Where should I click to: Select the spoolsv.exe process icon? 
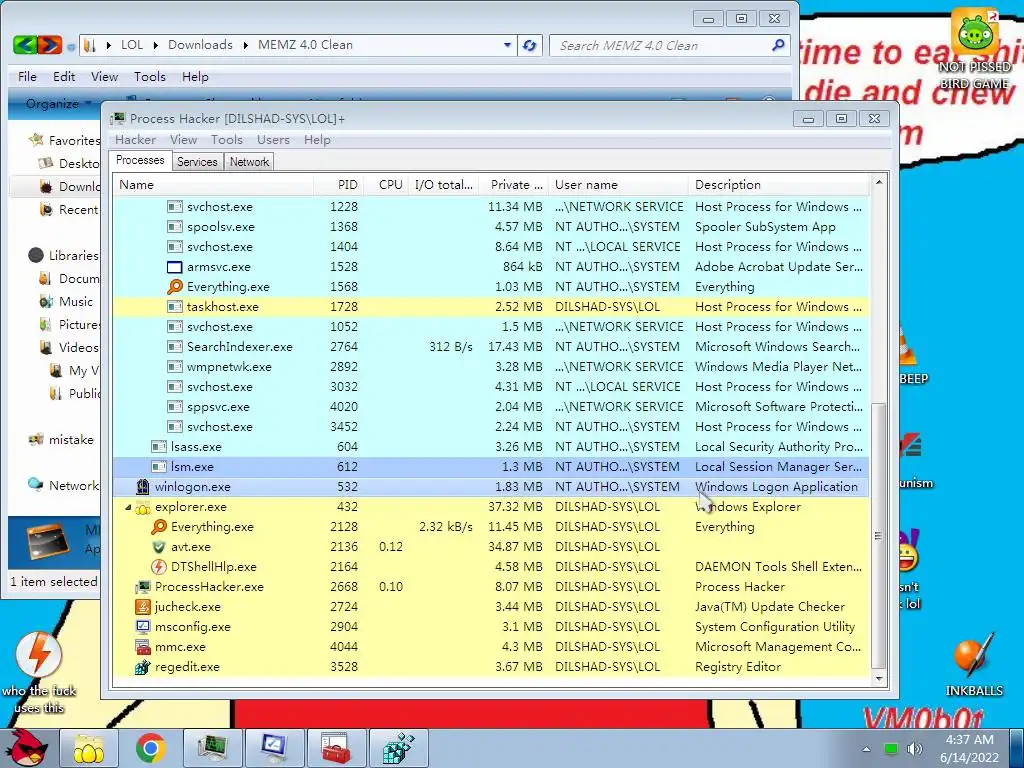coord(174,227)
